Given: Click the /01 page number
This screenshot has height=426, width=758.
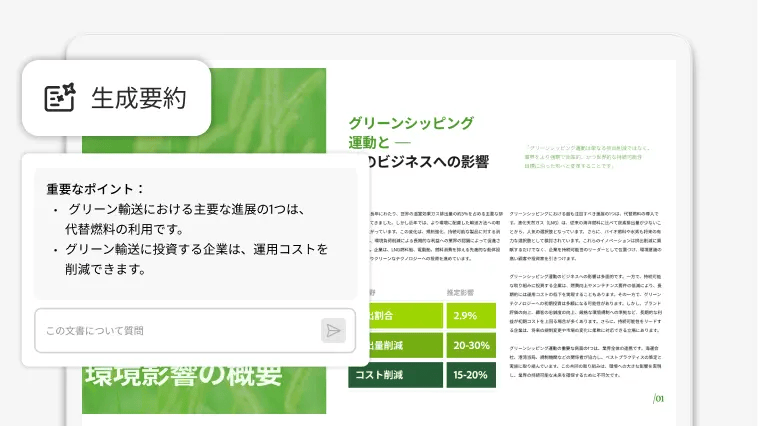Looking at the screenshot, I should (x=658, y=398).
